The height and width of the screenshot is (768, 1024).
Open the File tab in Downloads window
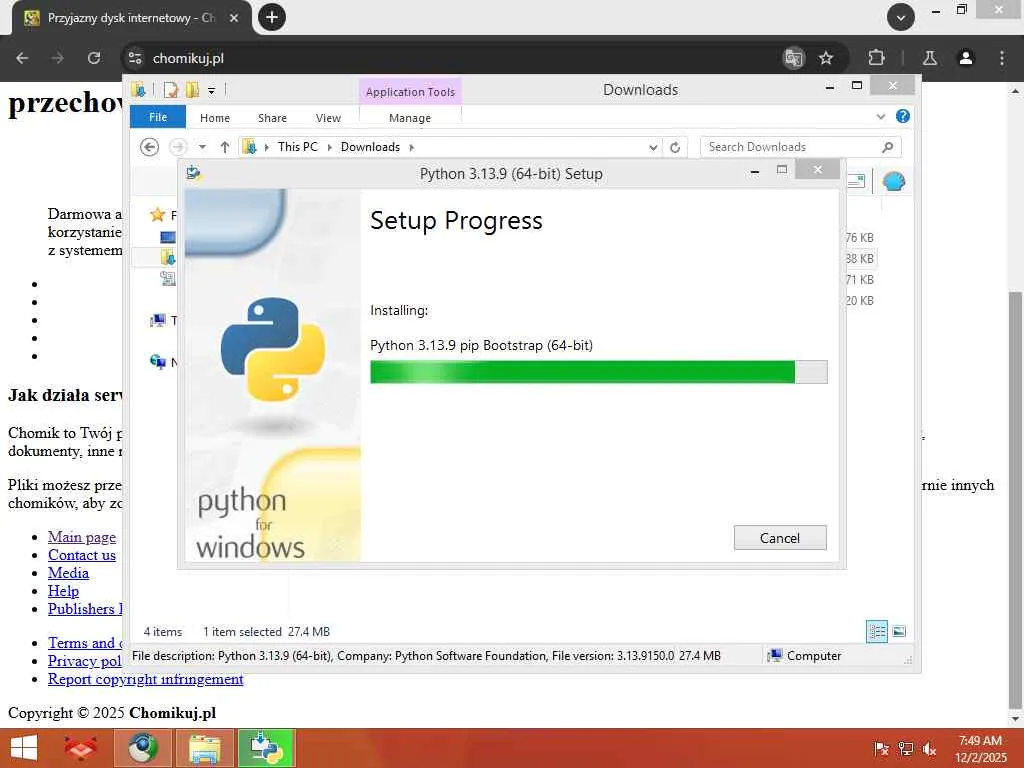point(157,117)
